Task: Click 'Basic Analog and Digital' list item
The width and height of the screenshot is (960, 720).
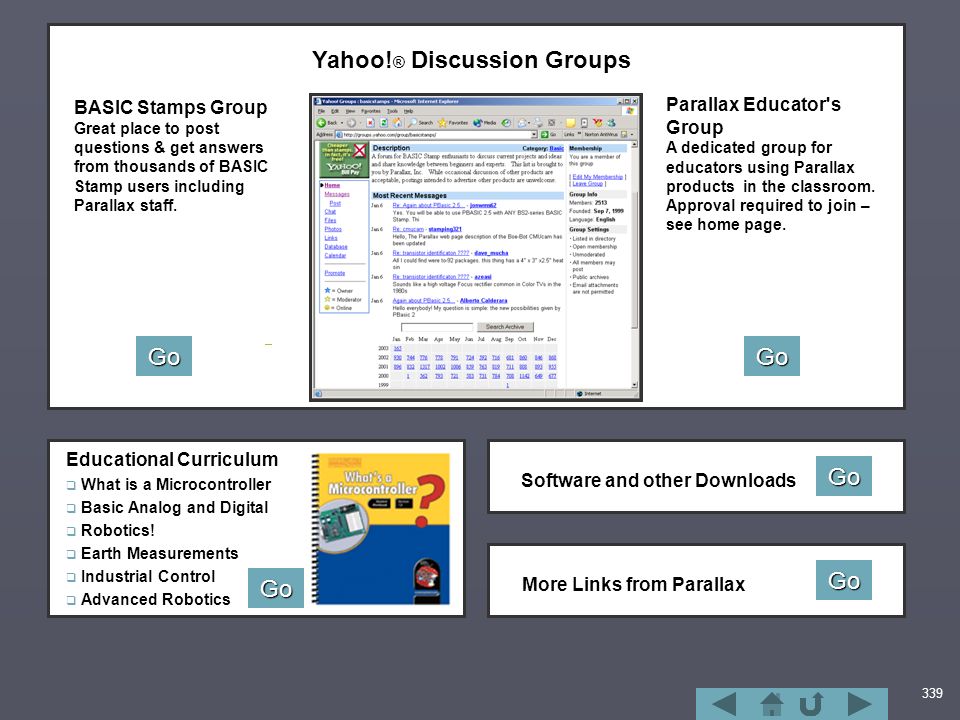Action: tap(174, 508)
